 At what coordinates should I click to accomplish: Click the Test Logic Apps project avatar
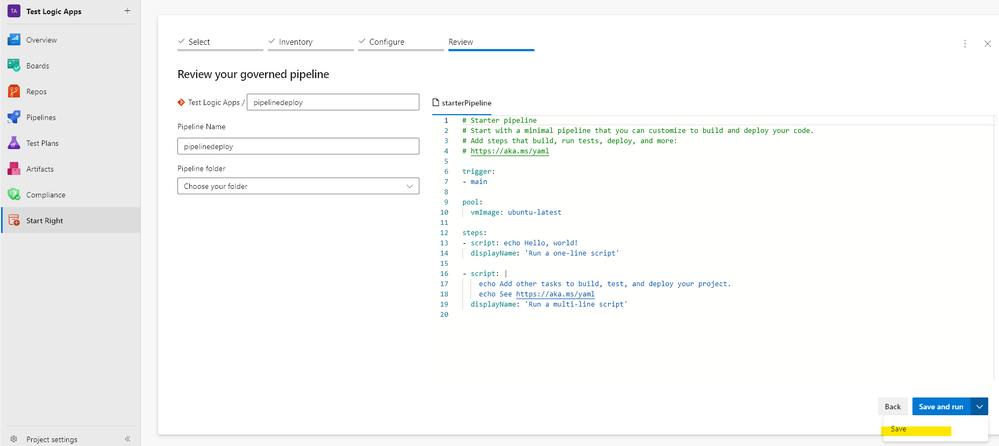(x=14, y=11)
